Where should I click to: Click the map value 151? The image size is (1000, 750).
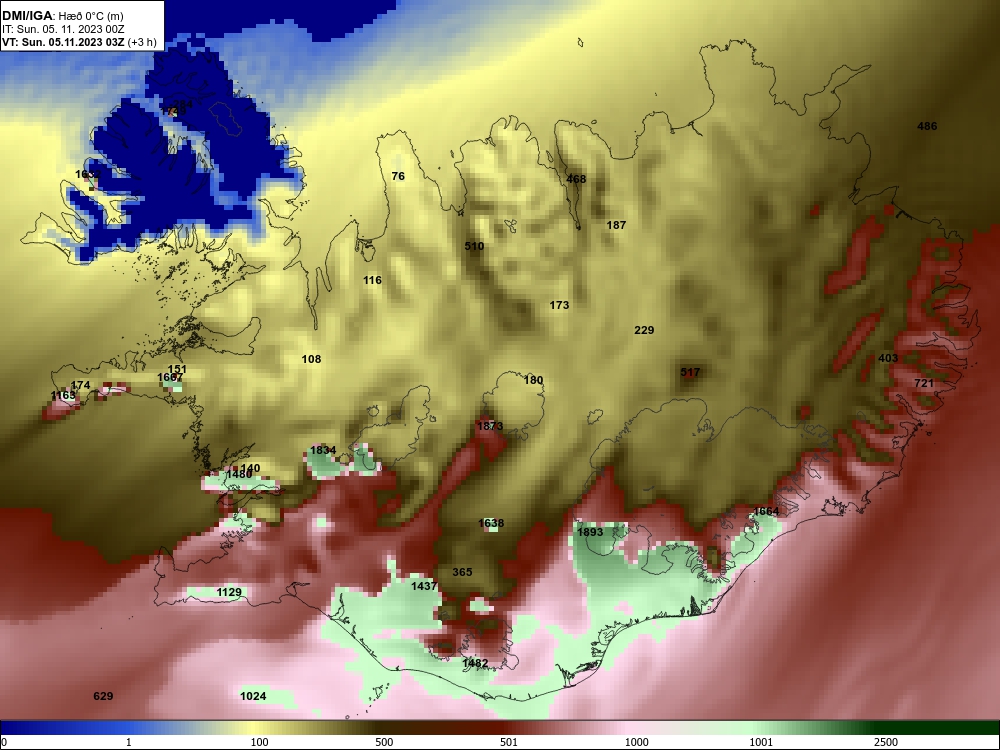click(177, 369)
